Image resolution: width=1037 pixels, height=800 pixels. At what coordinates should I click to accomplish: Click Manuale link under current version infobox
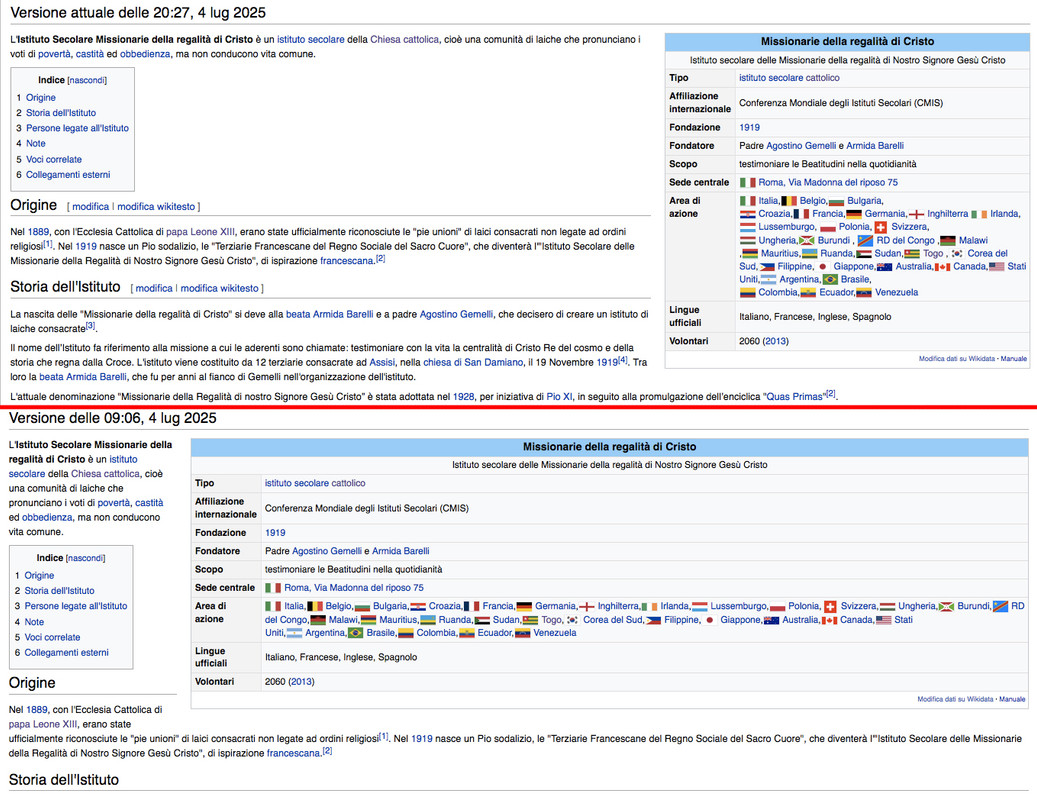click(1013, 359)
